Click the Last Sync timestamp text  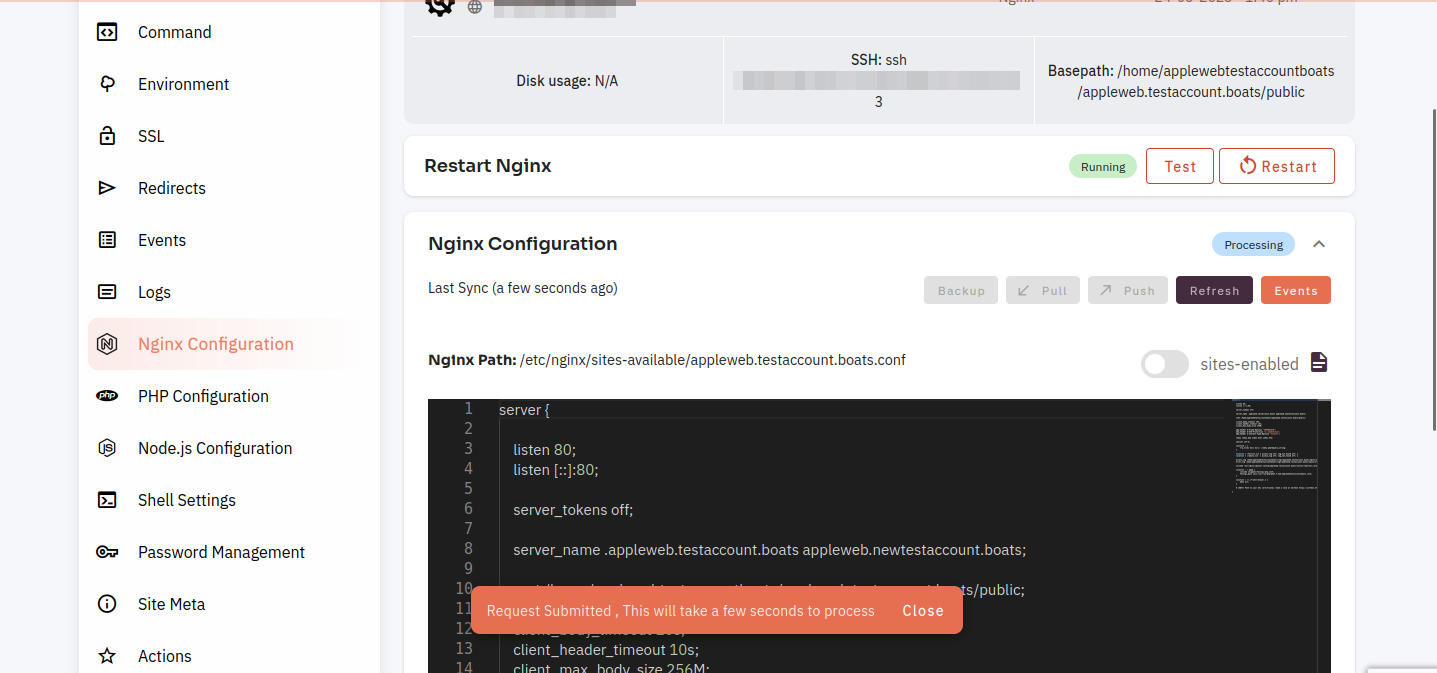(523, 288)
